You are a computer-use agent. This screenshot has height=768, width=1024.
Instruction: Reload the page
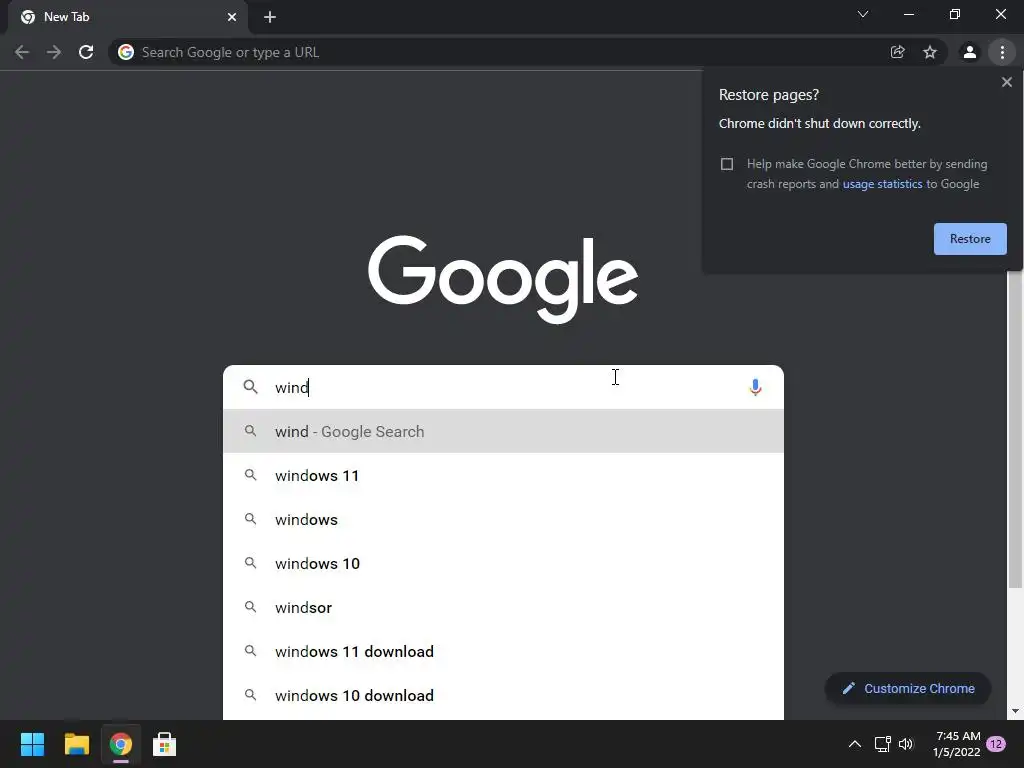[x=86, y=52]
